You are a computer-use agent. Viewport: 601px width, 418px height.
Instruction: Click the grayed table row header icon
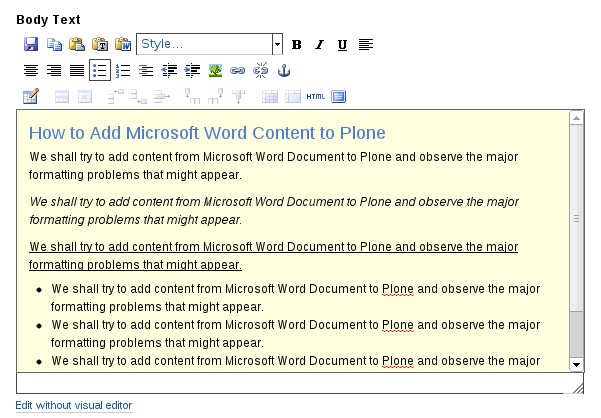pyautogui.click(x=62, y=97)
